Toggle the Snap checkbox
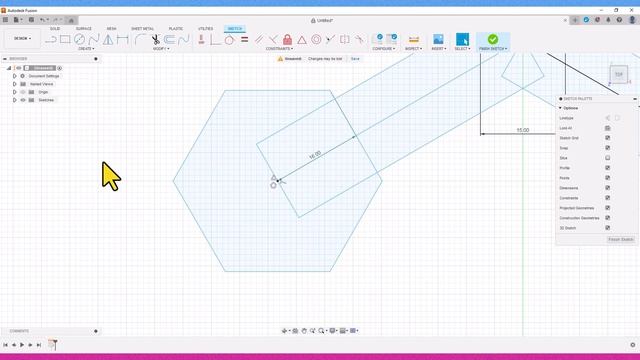 click(607, 148)
